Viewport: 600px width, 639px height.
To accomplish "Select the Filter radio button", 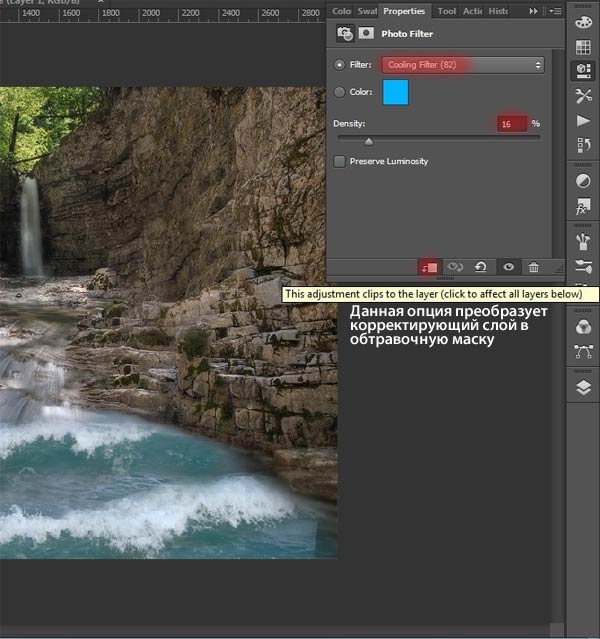I will (339, 65).
